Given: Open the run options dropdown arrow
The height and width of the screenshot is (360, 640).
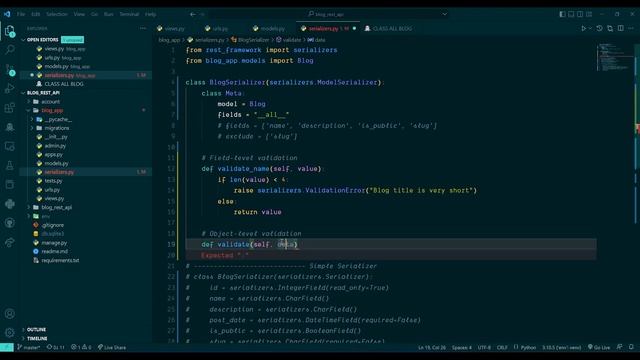Looking at the screenshot, I should (x=590, y=29).
